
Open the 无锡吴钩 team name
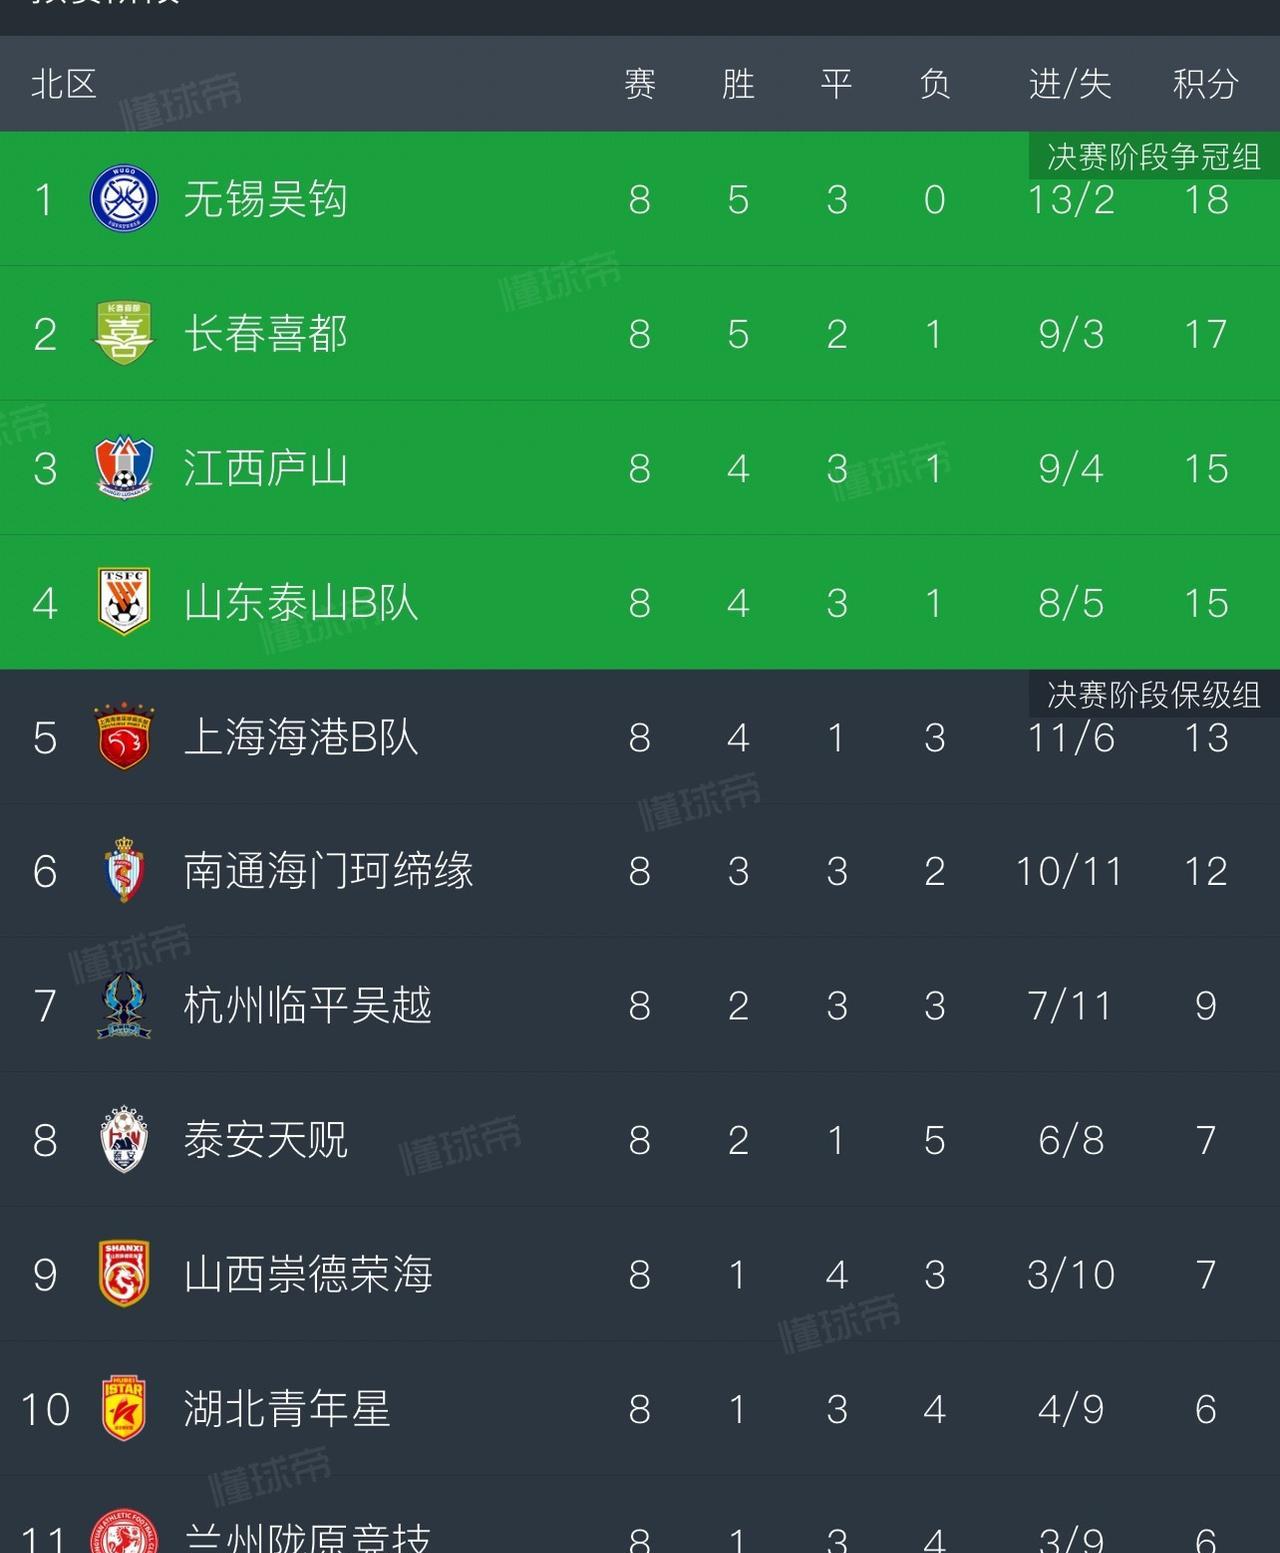(266, 199)
